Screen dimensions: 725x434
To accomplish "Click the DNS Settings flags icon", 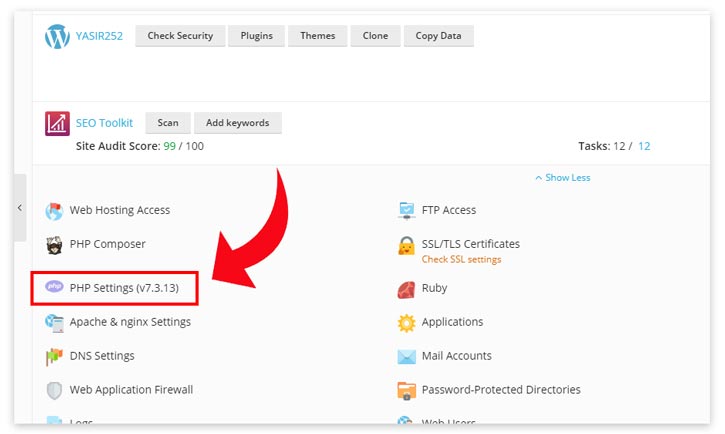I will tap(54, 356).
